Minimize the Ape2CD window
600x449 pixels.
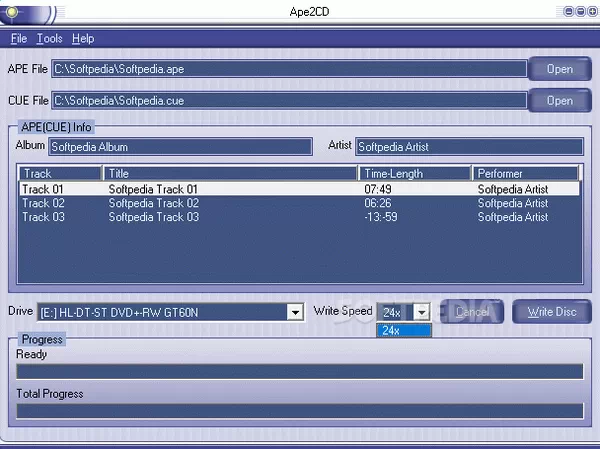click(568, 11)
